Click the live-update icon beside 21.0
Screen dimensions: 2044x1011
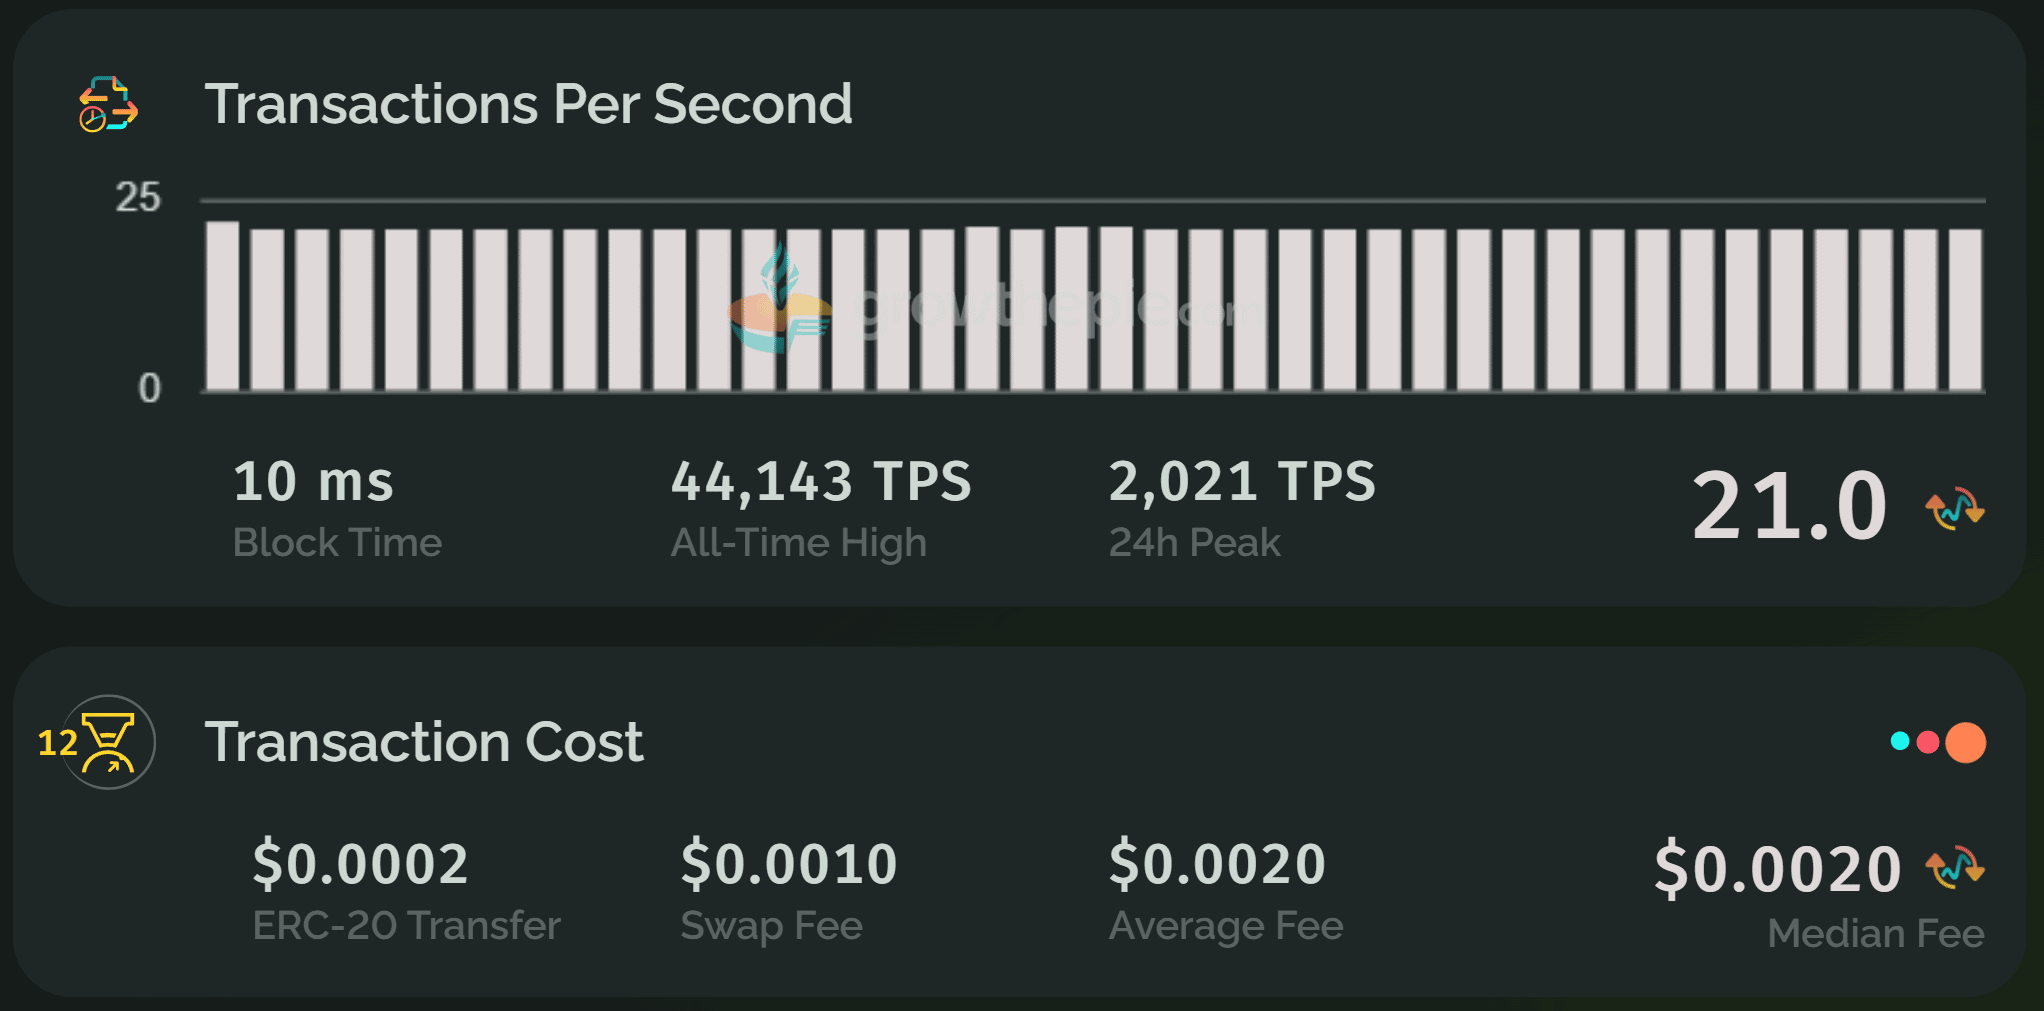click(1954, 508)
